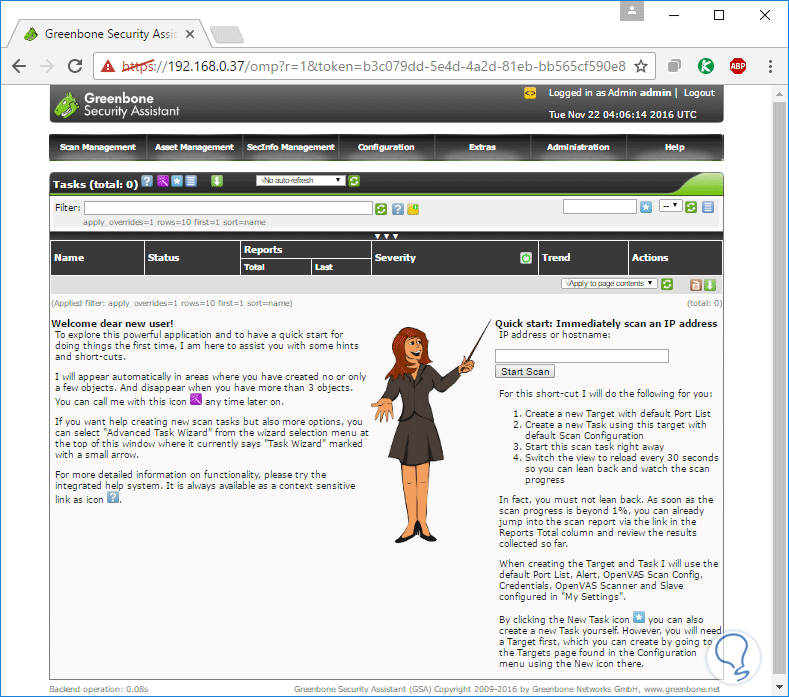Screen dimensions: 789x697
Task: Open Kaspersky extension icon
Action: click(706, 66)
